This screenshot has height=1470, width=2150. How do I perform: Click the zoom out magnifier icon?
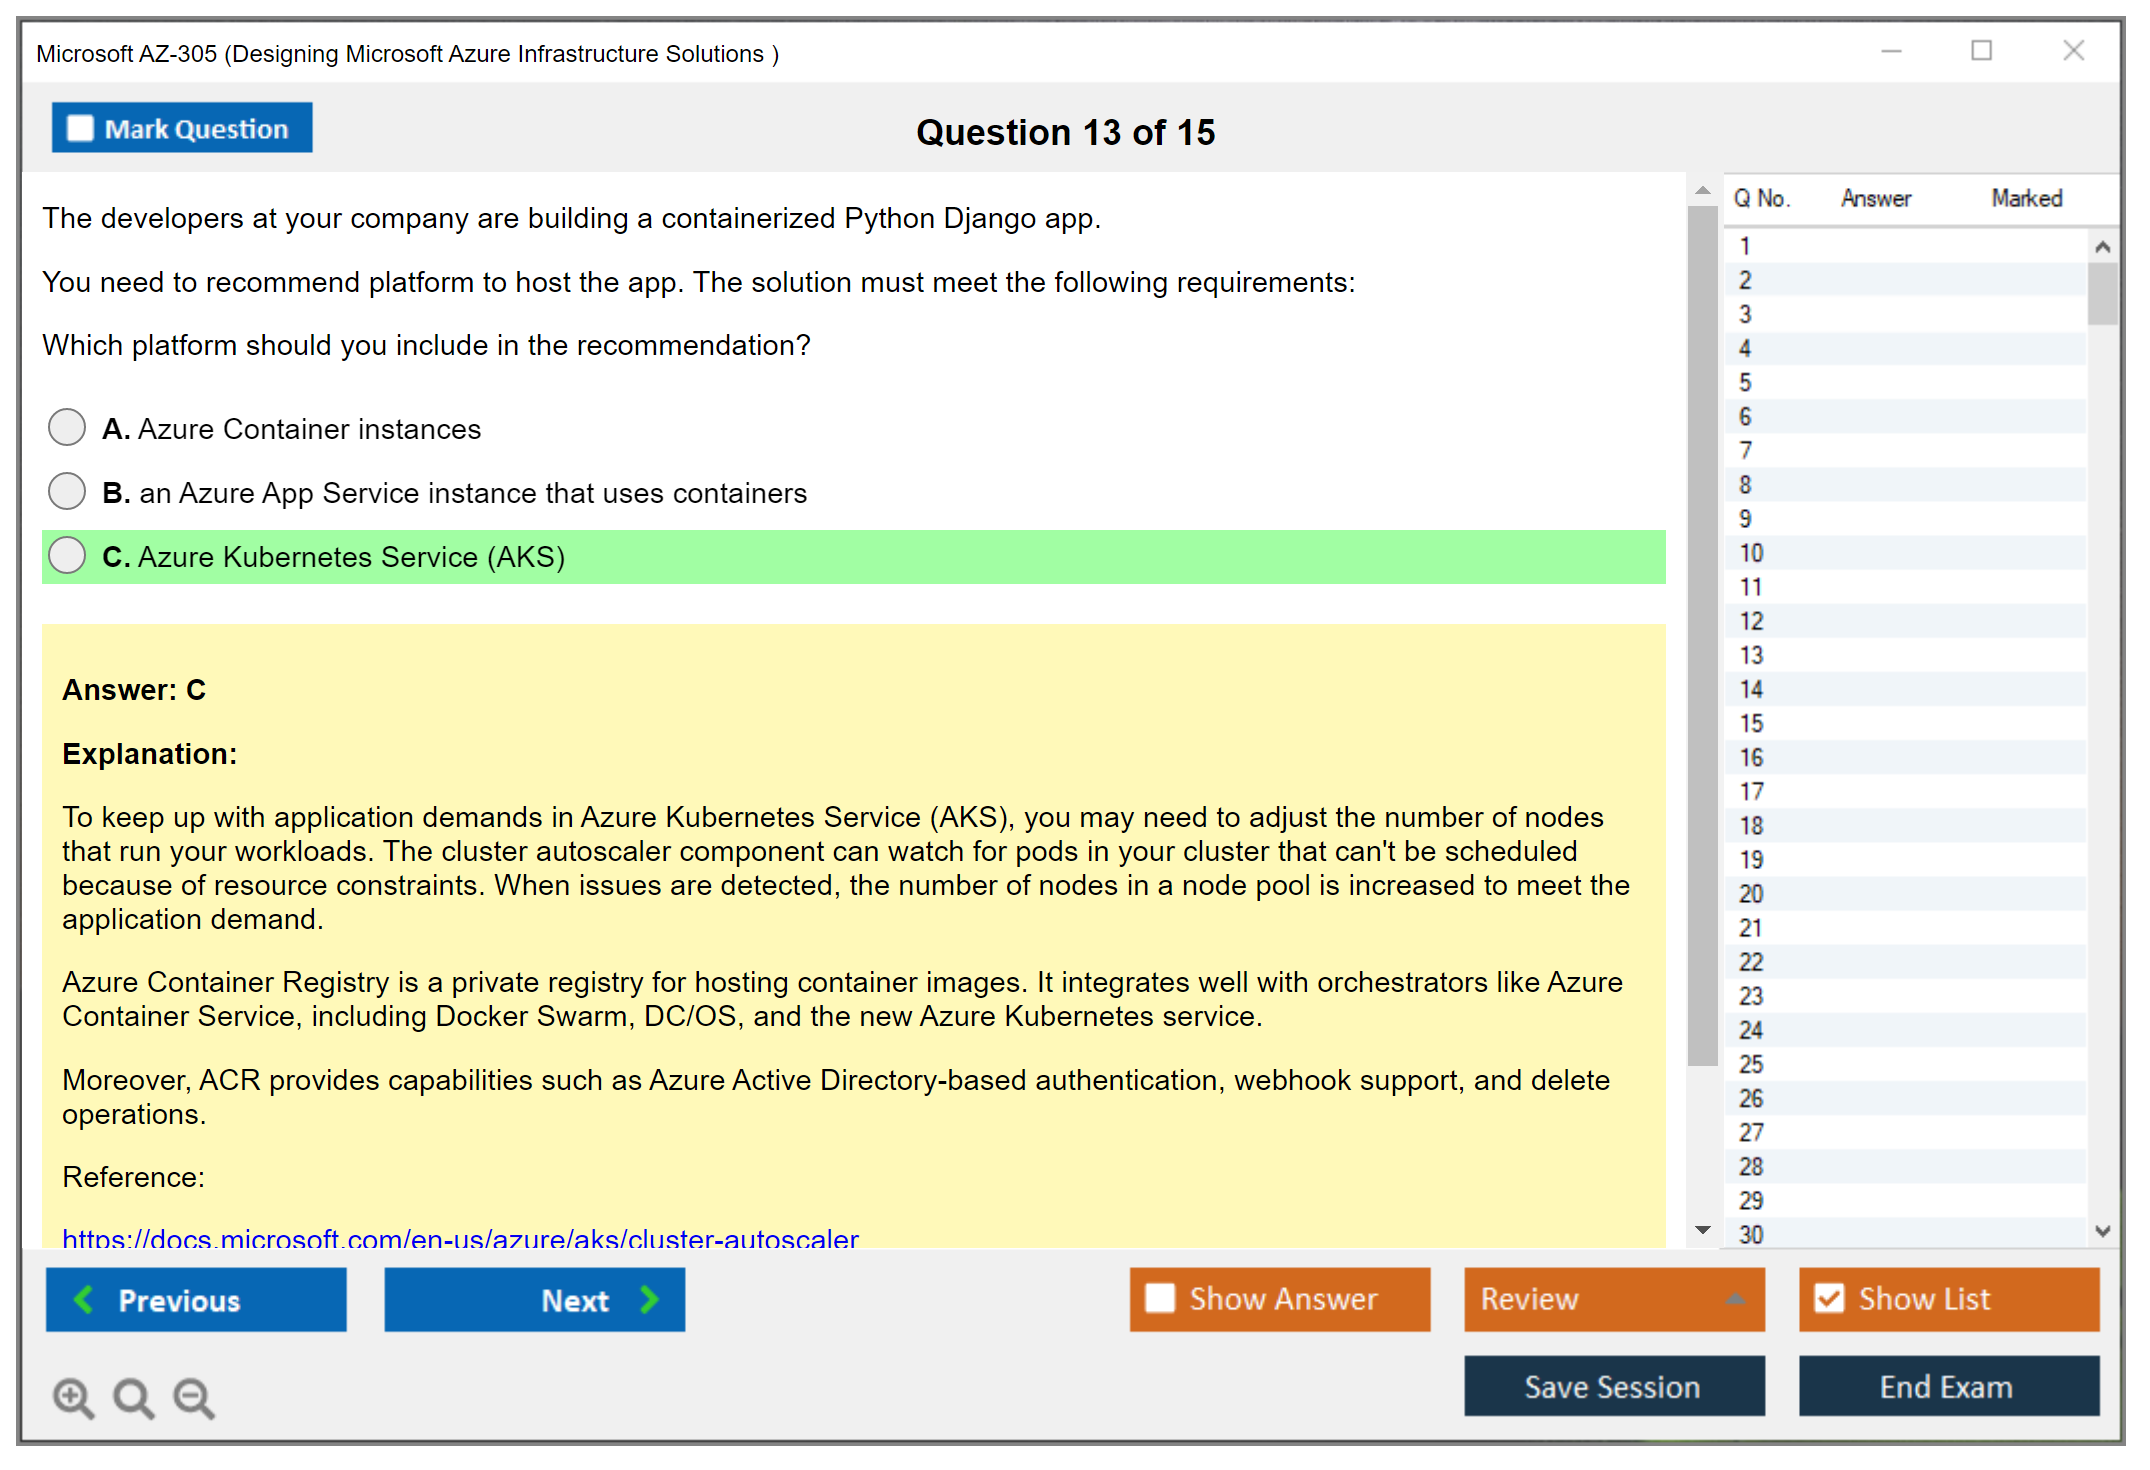click(x=194, y=1397)
